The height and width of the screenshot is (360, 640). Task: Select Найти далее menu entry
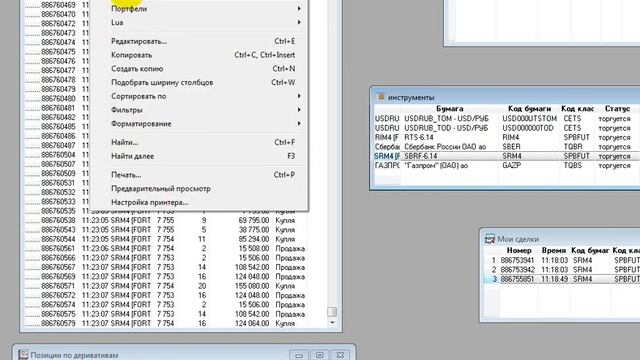[198, 156]
